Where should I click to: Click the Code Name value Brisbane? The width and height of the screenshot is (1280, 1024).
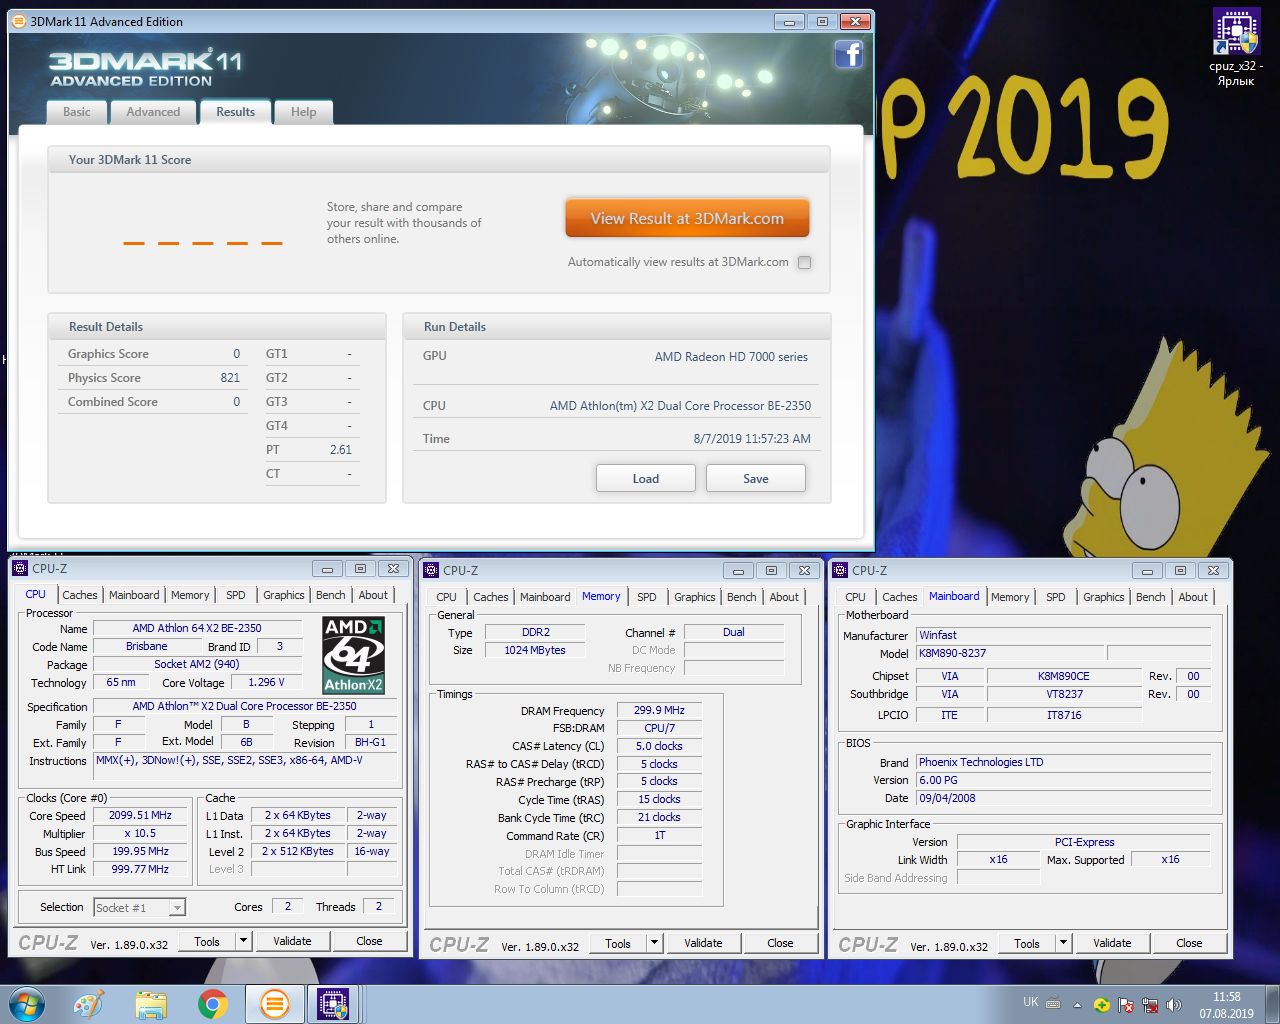coord(147,646)
